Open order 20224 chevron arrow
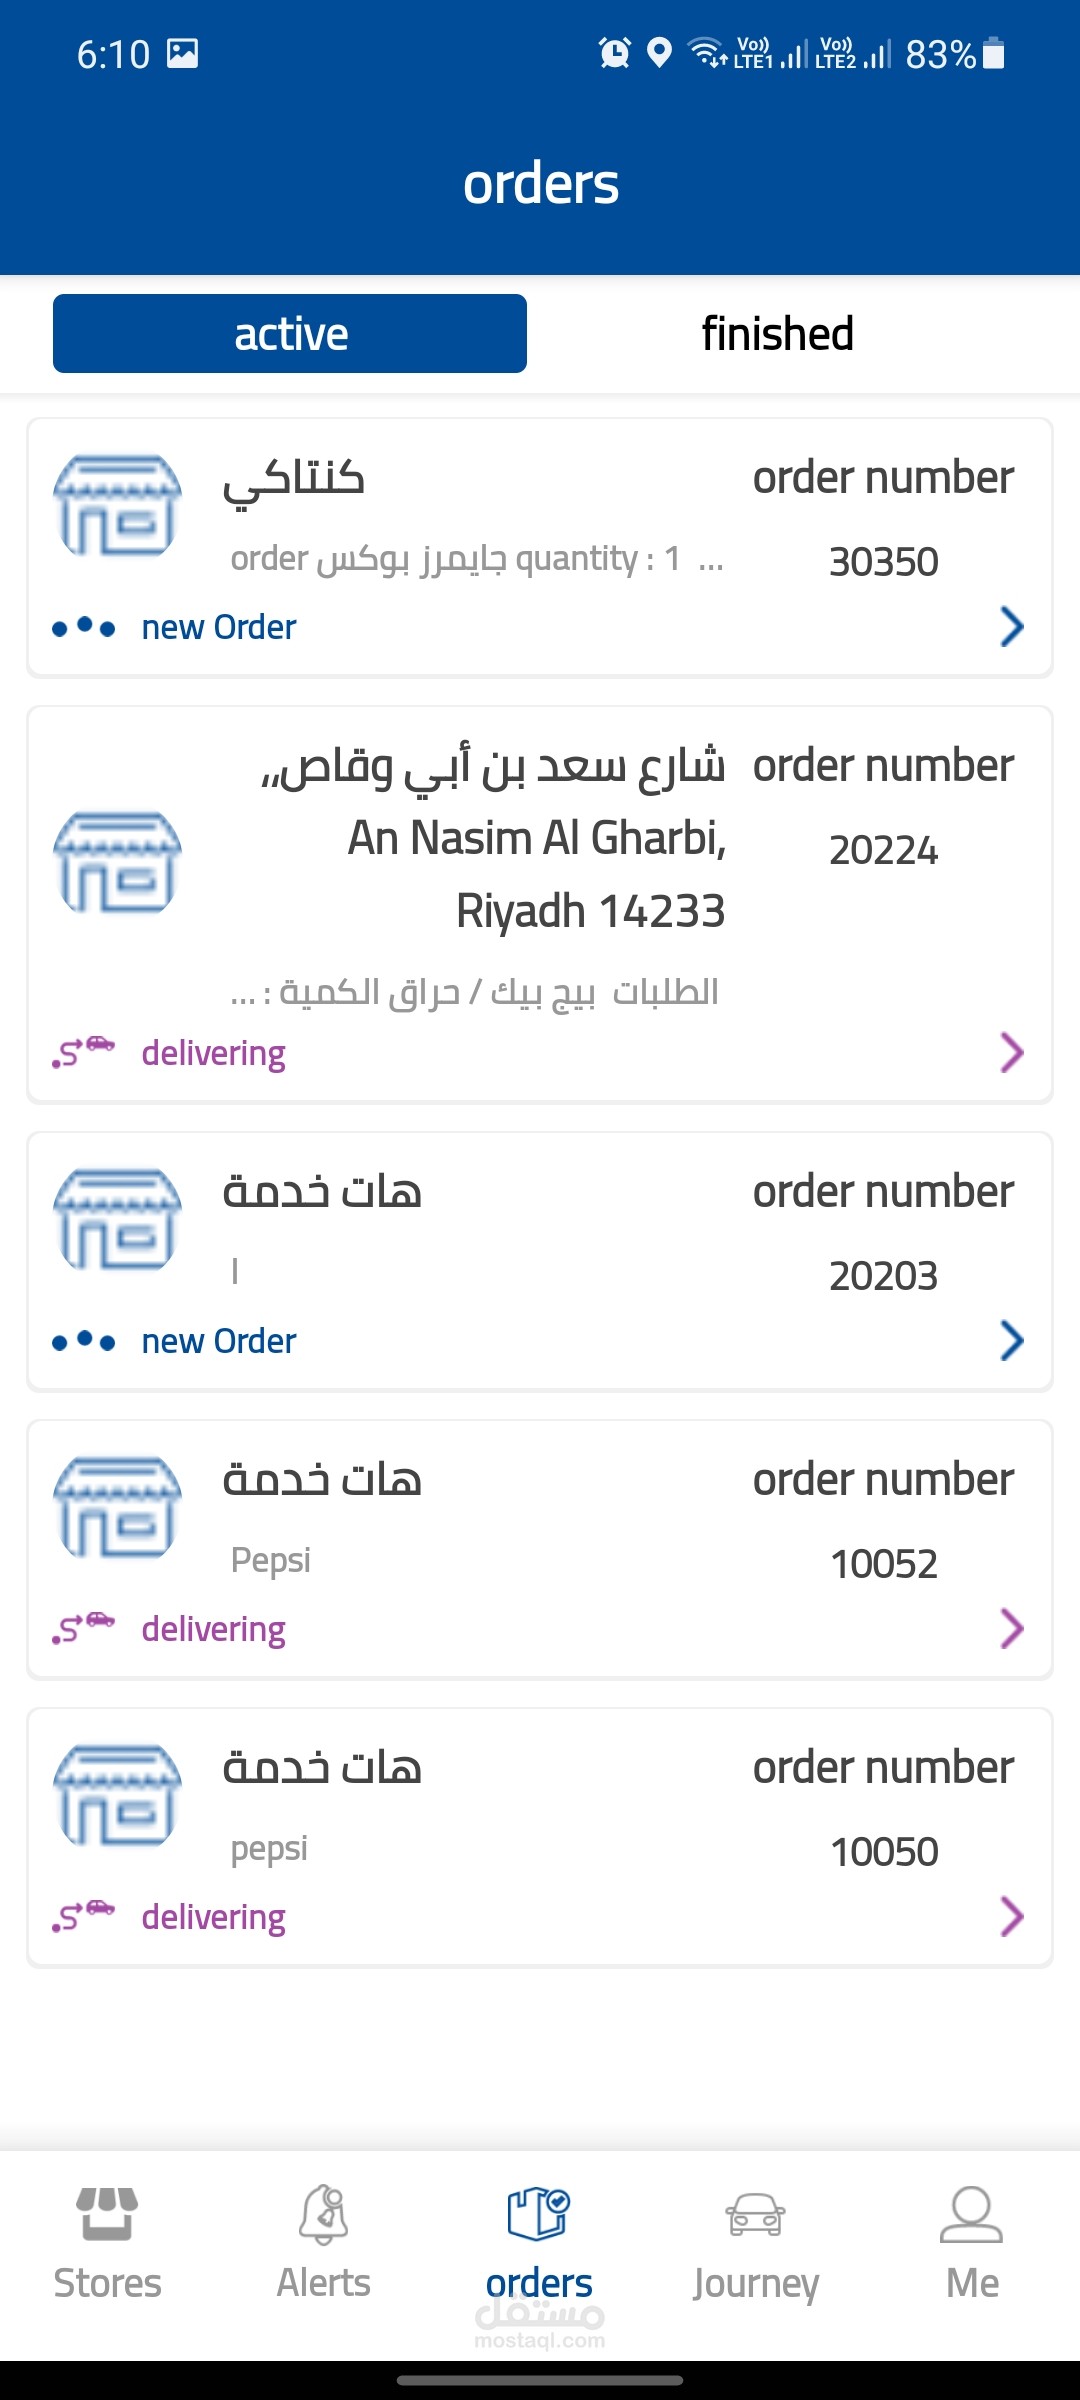The height and width of the screenshot is (2400, 1080). [x=1011, y=1053]
